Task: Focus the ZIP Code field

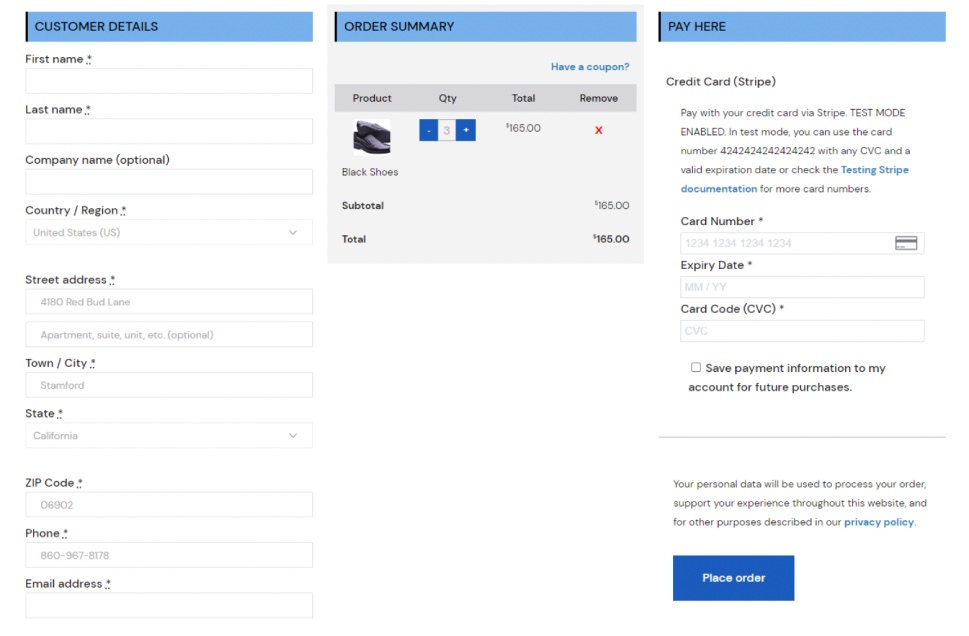Action: click(x=168, y=505)
